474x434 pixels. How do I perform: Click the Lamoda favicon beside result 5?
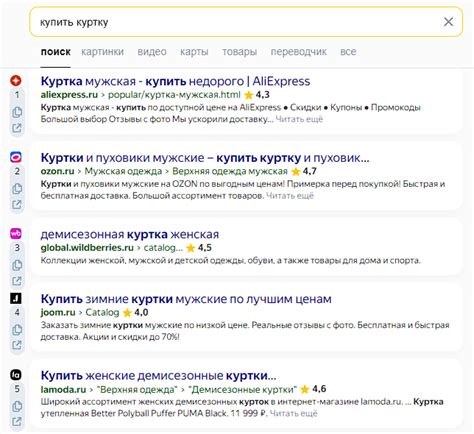16,375
